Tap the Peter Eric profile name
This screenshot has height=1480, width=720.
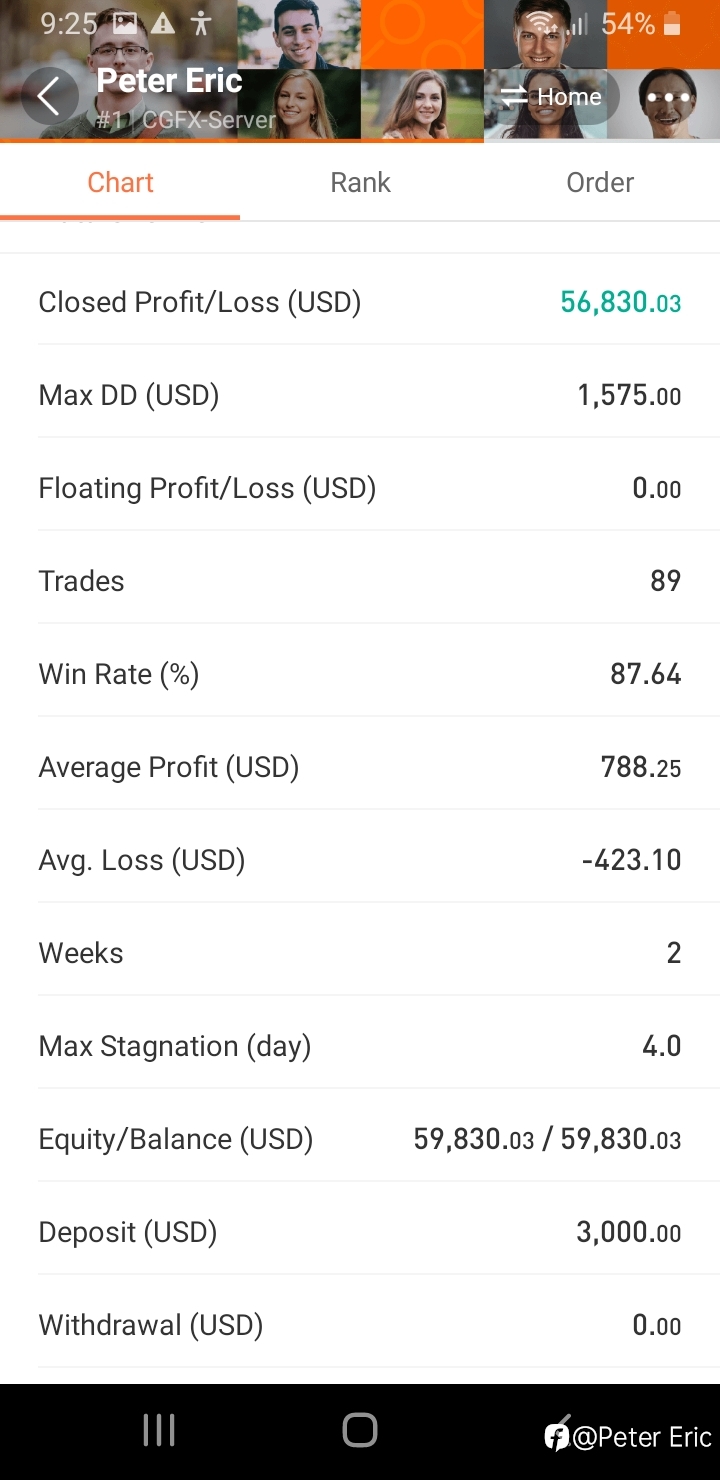pos(169,80)
